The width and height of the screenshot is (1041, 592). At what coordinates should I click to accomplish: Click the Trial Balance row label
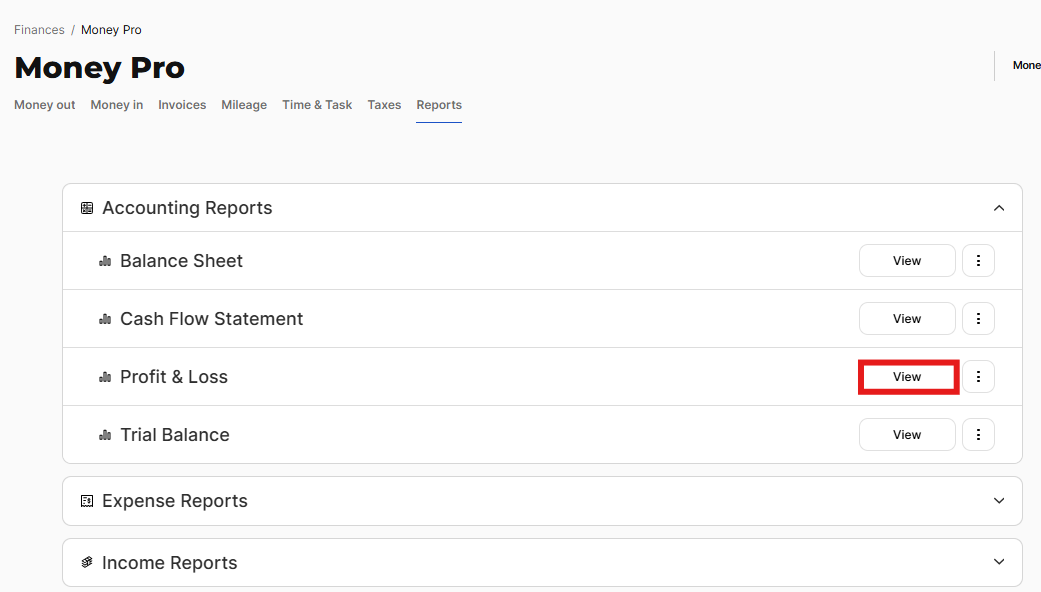175,435
